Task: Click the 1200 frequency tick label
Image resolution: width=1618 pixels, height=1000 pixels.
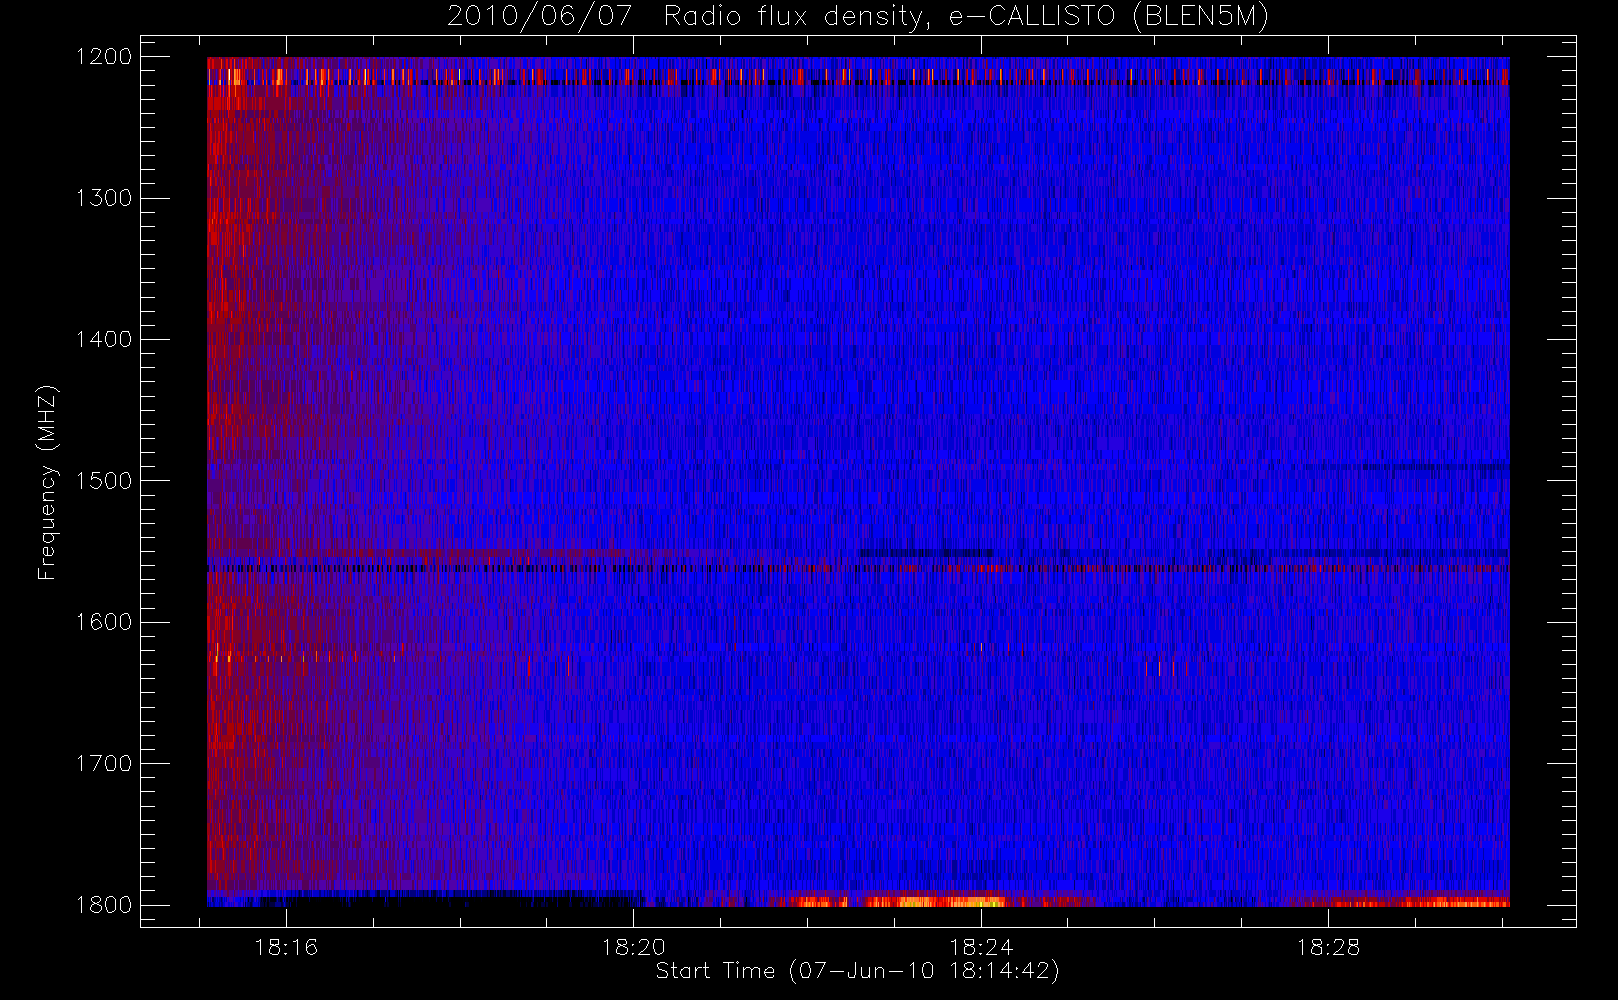Action: [x=104, y=57]
